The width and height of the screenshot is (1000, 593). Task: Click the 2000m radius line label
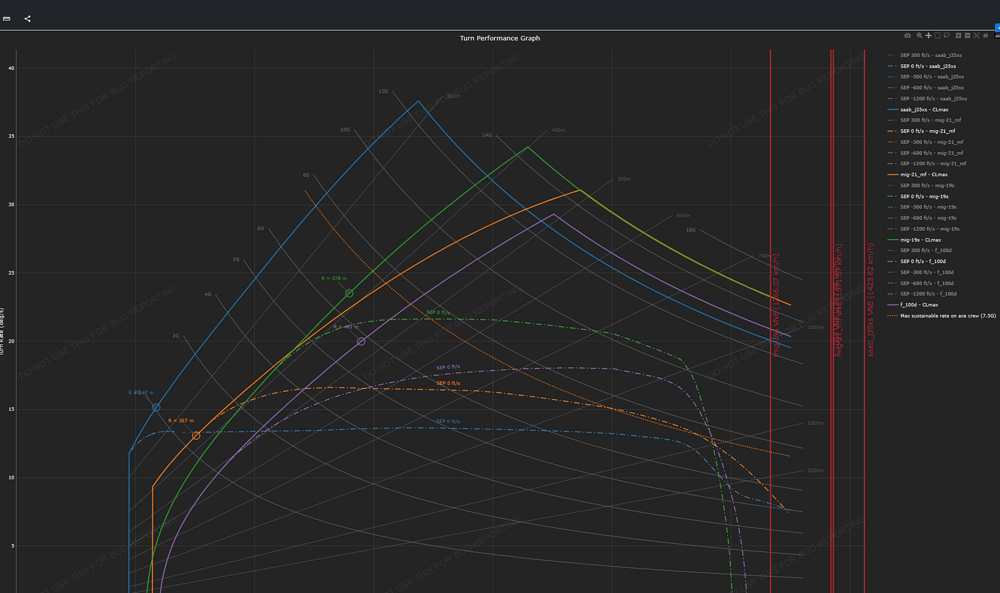click(815, 471)
